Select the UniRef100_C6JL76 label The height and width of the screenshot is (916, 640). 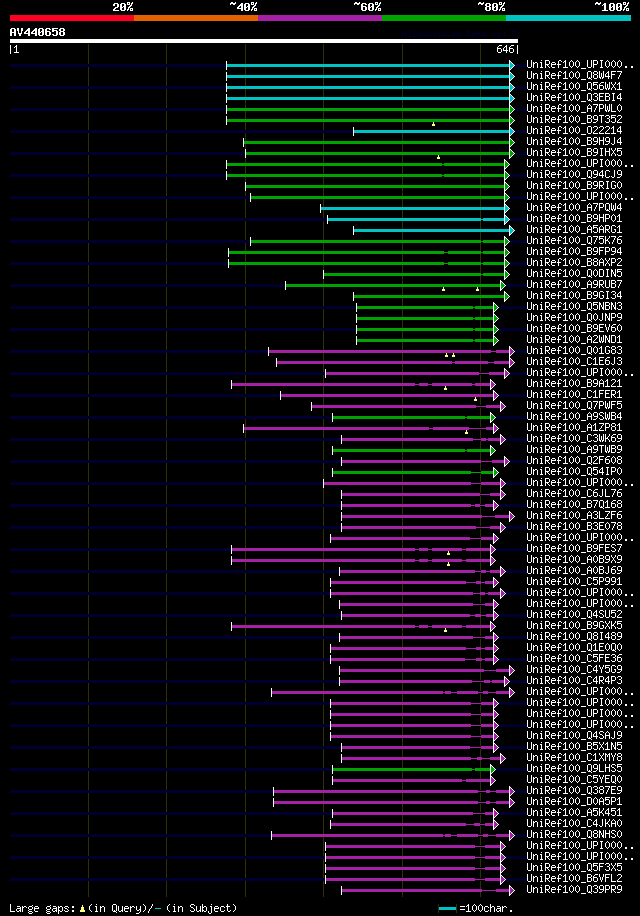pyautogui.click(x=574, y=494)
